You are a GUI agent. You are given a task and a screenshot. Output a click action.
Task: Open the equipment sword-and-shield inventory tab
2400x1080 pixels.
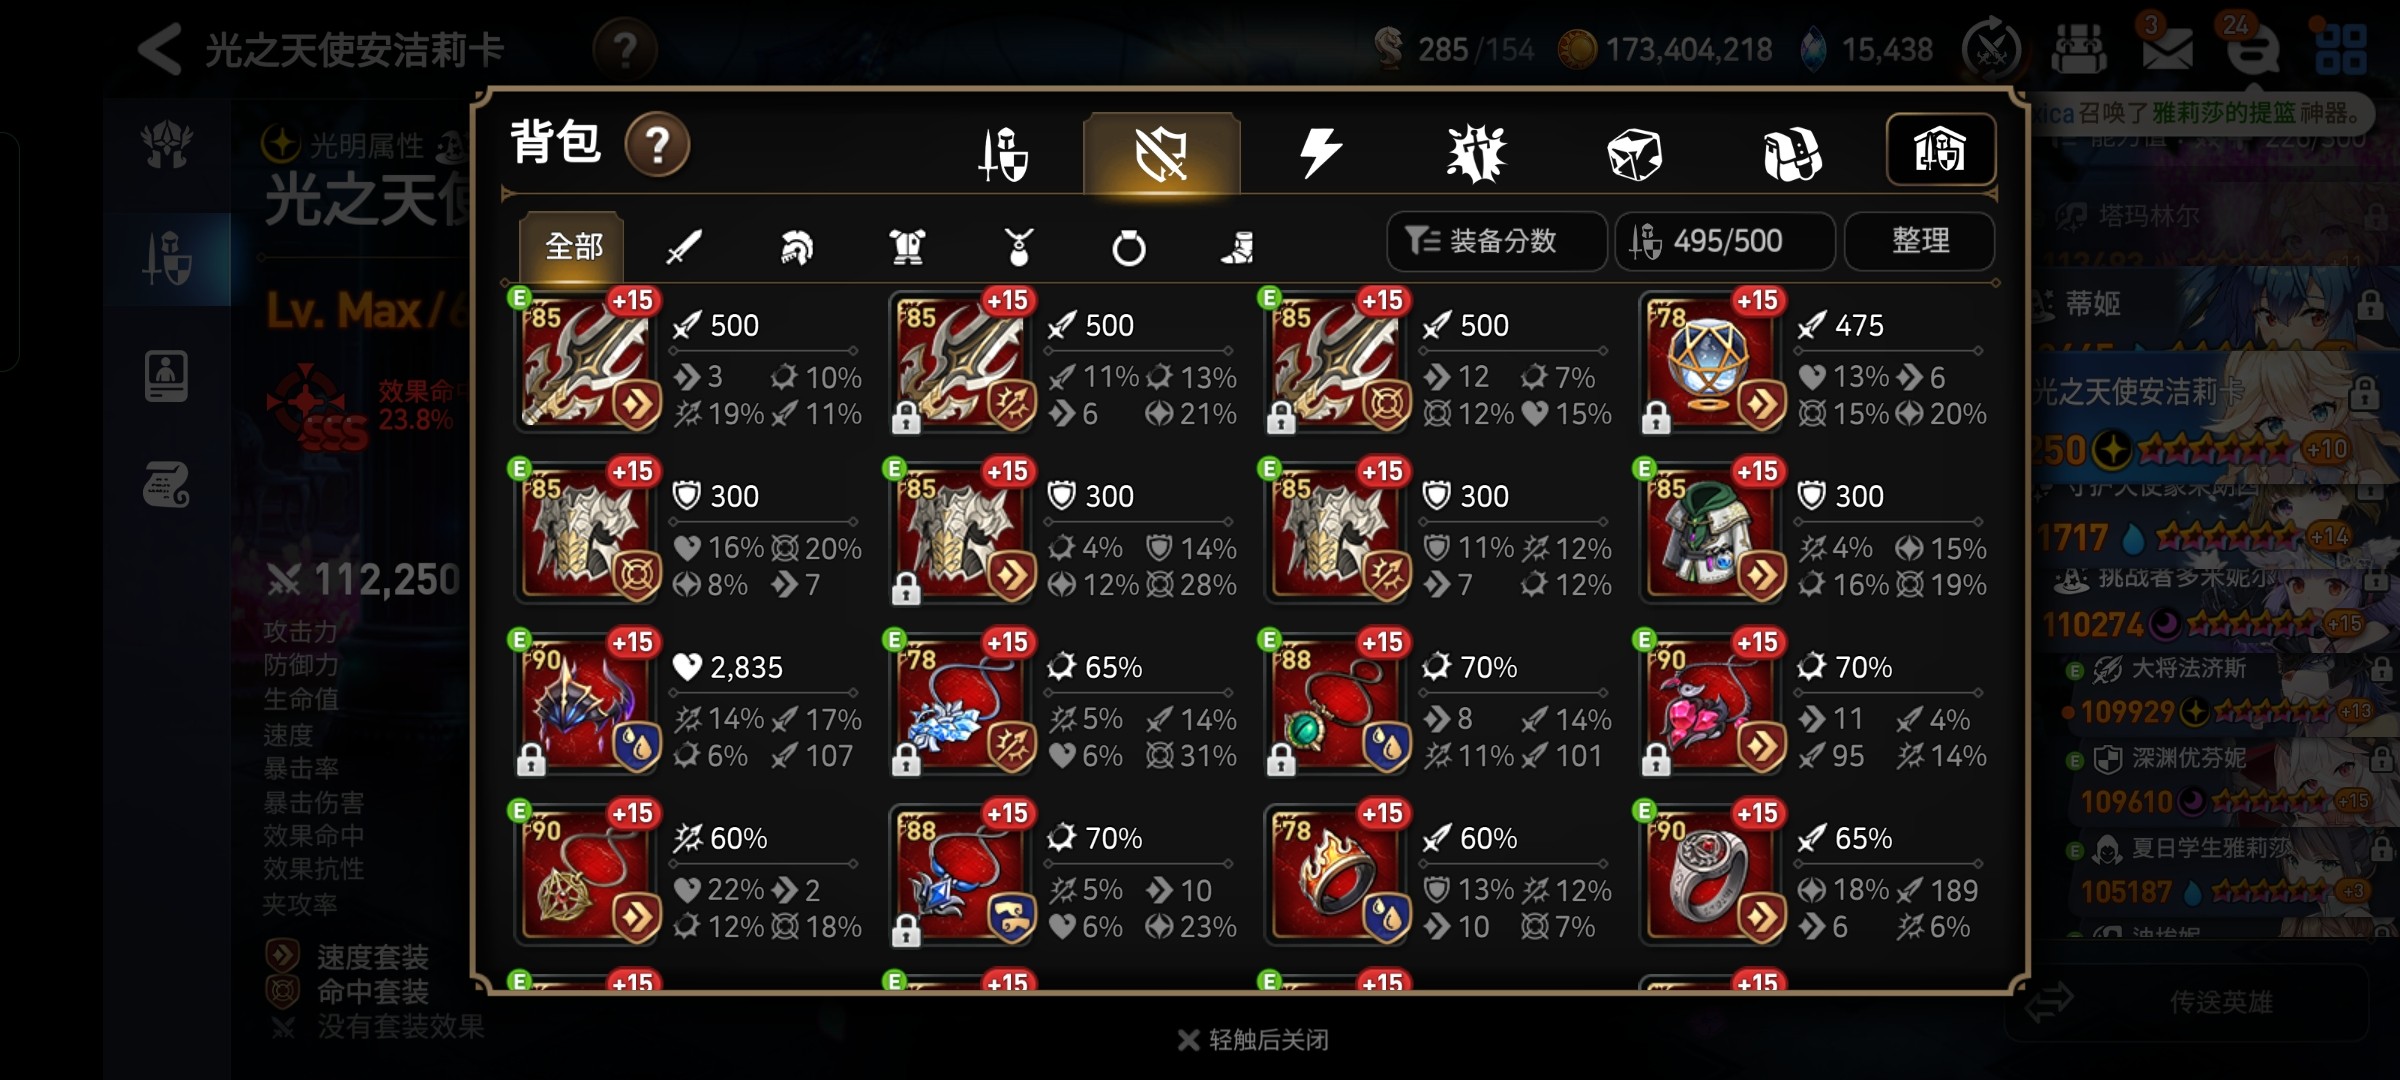pos(1003,154)
